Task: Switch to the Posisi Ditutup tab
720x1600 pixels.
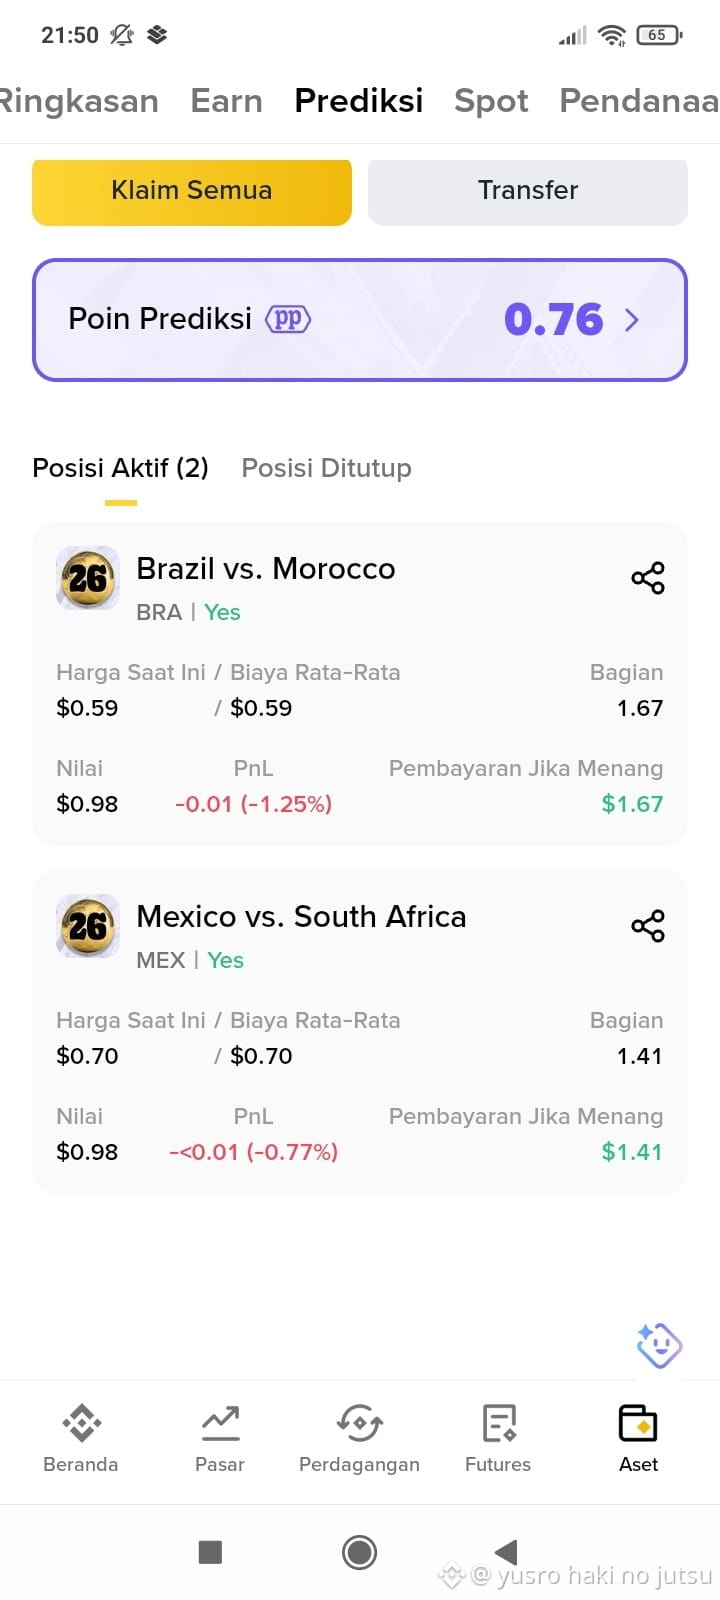Action: [x=326, y=468]
